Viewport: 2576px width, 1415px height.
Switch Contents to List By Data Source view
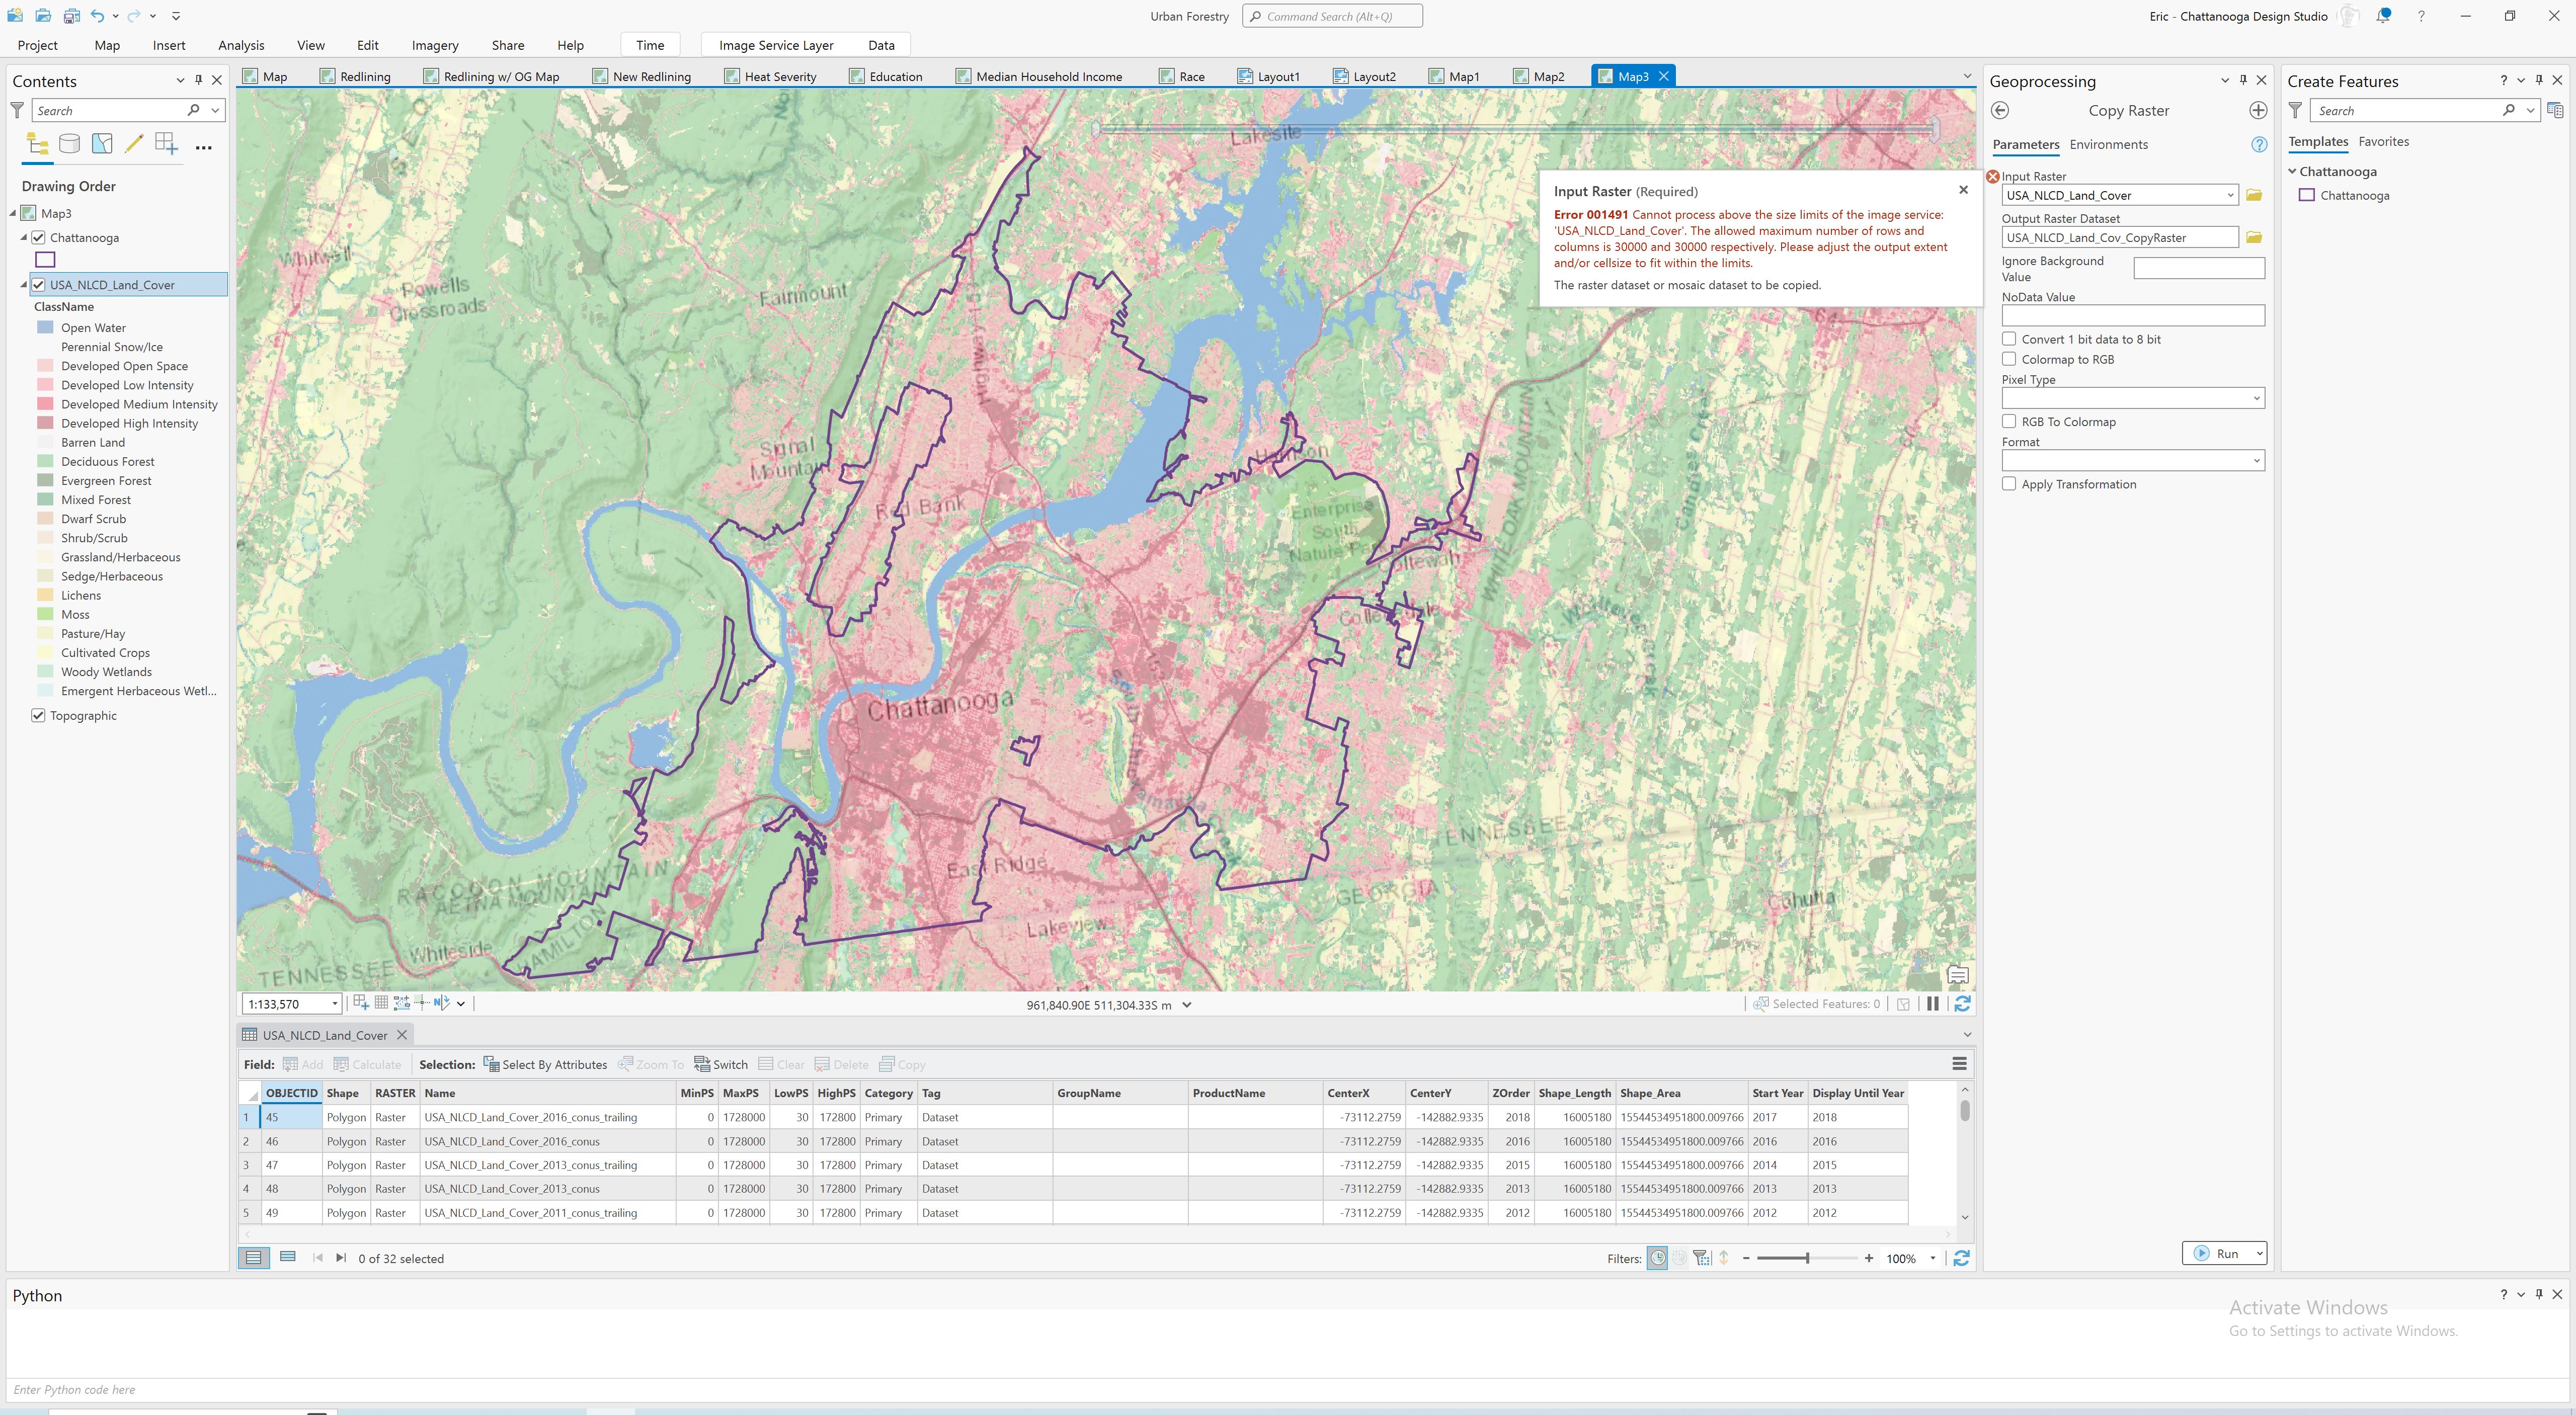(x=69, y=143)
